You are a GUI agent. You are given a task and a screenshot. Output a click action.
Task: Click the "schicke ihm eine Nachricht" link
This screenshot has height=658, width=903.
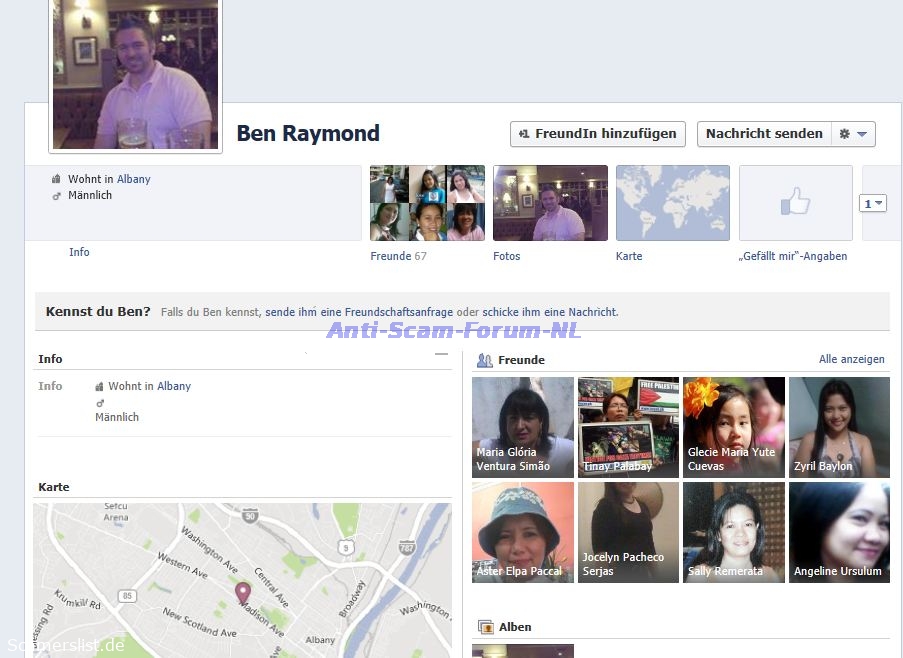tap(550, 312)
